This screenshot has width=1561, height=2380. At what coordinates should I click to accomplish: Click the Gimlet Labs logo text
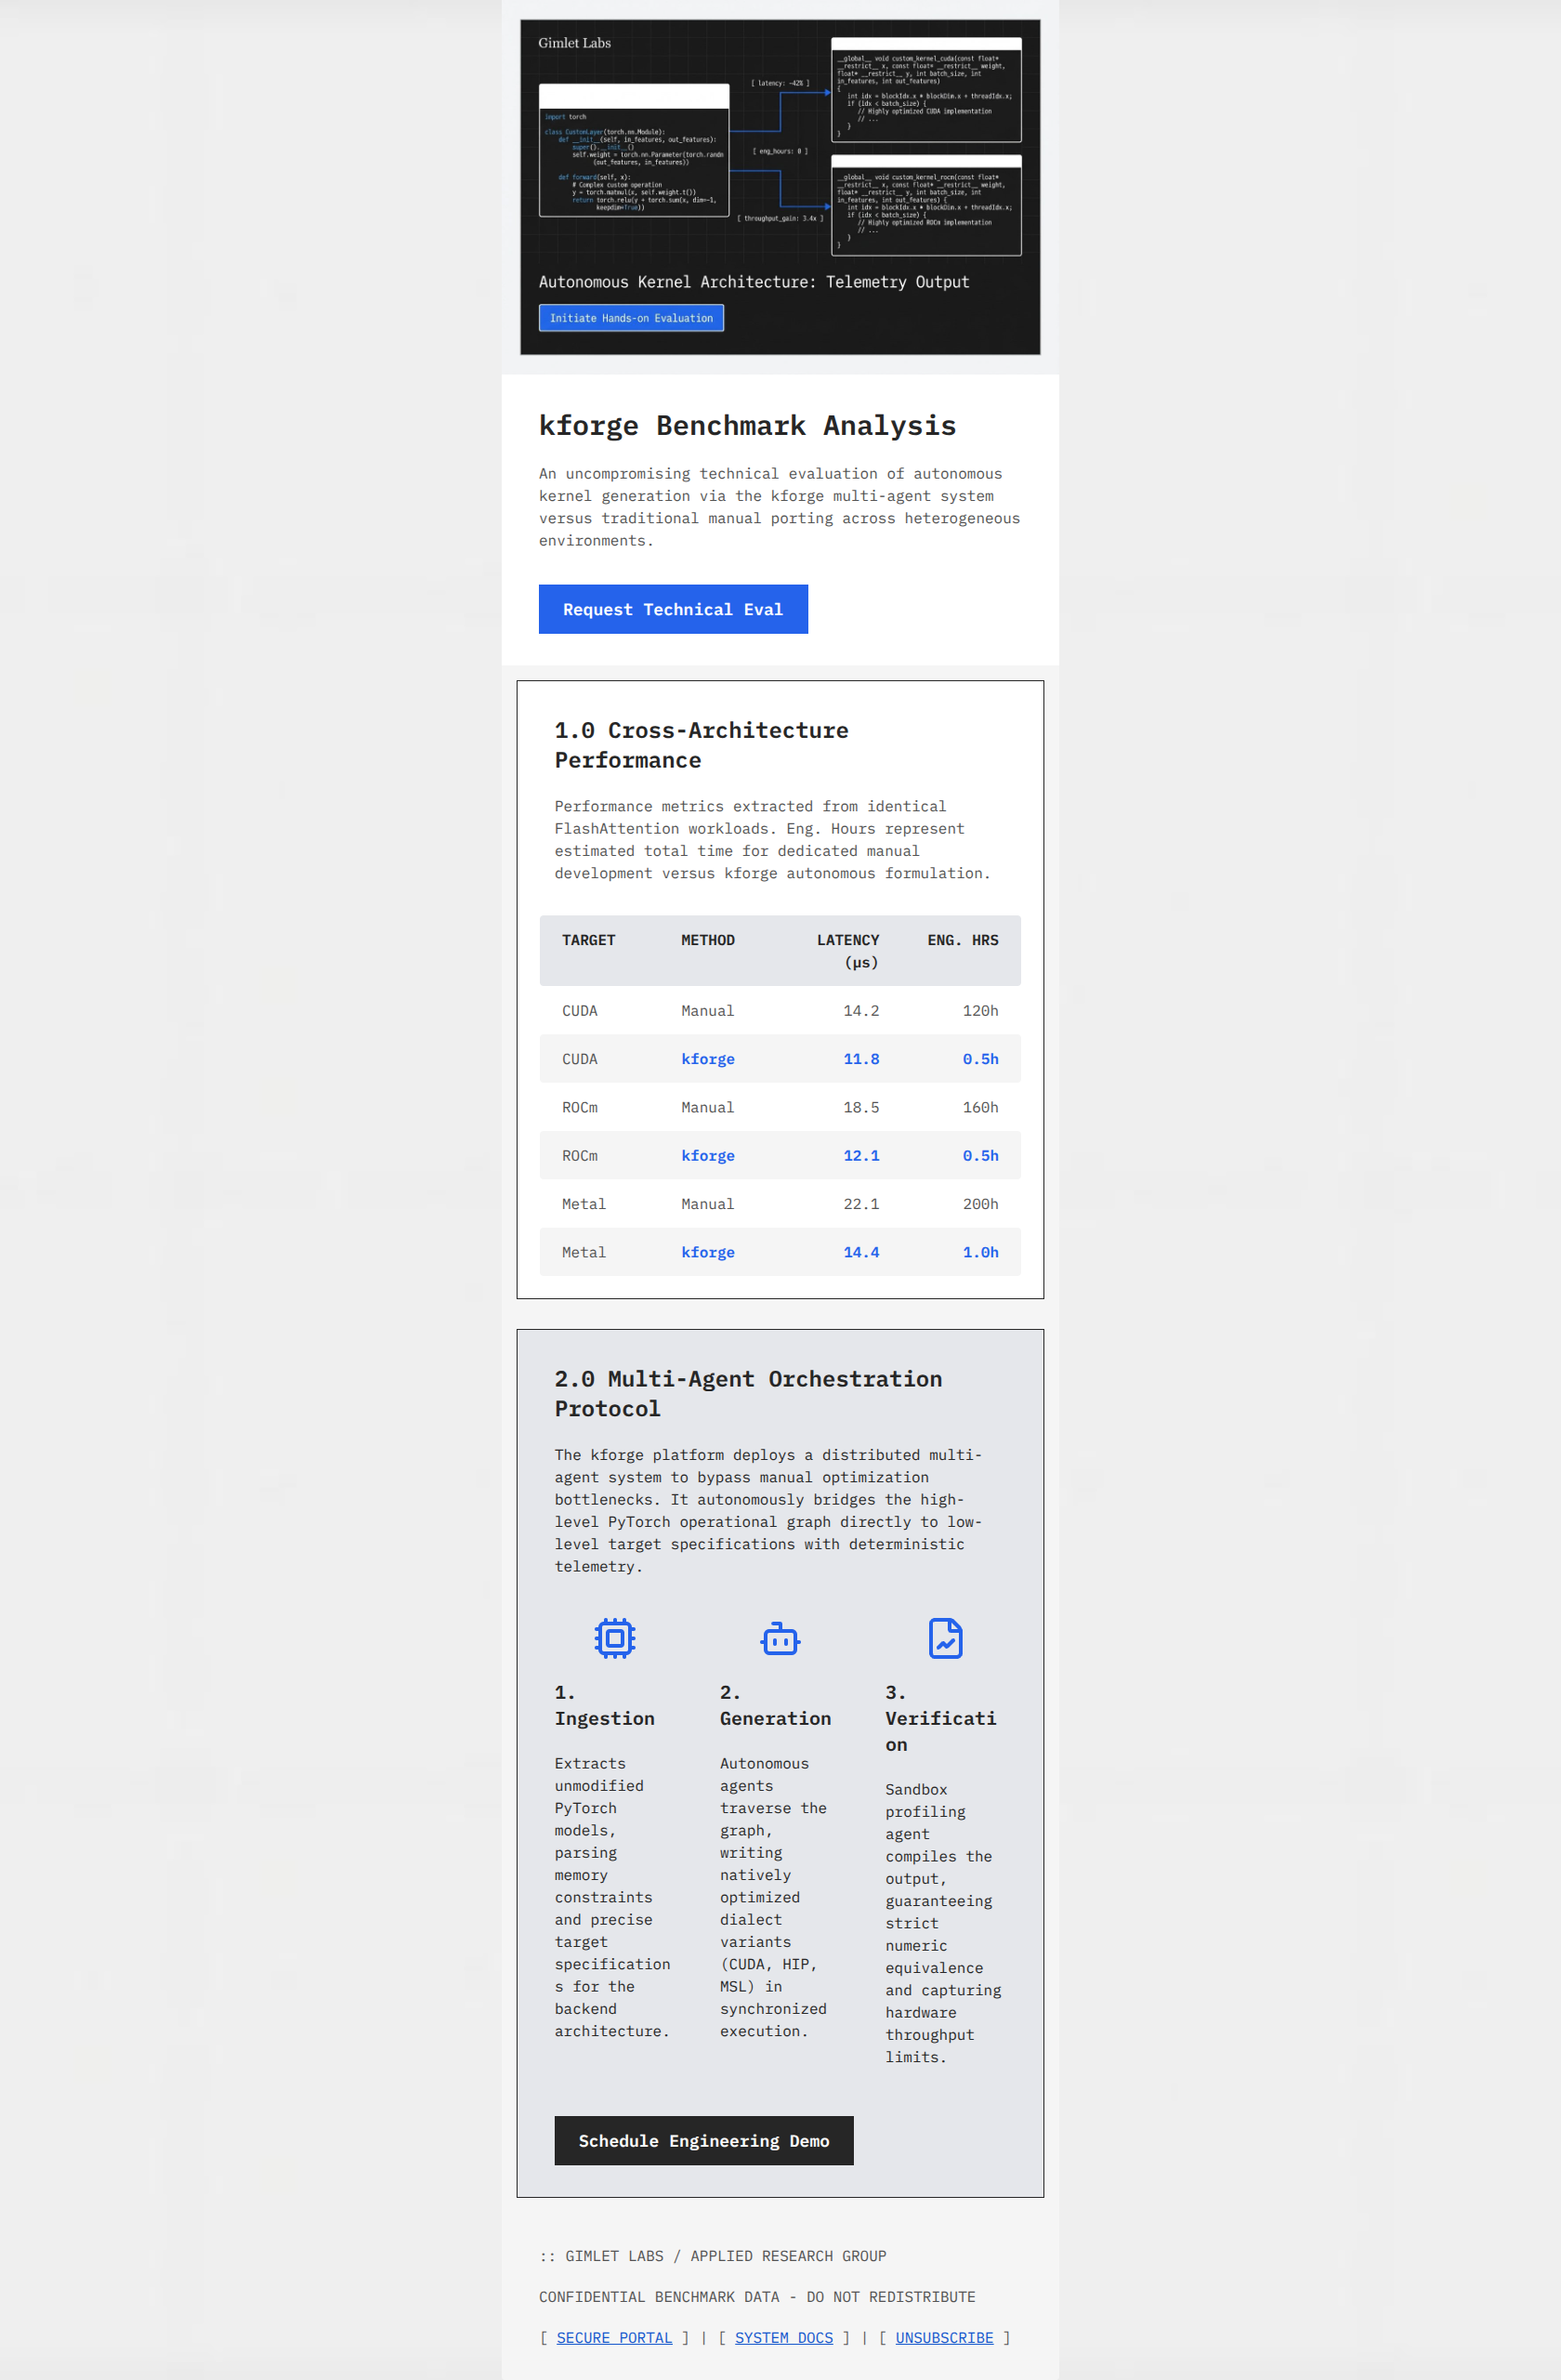(x=573, y=43)
